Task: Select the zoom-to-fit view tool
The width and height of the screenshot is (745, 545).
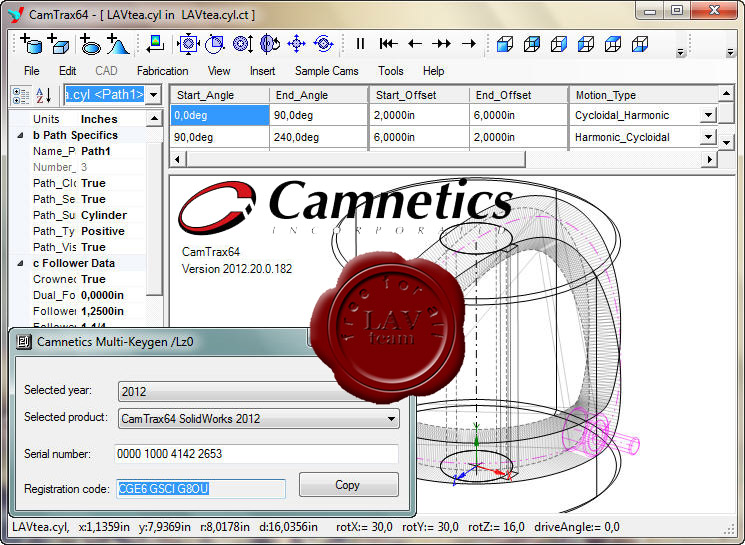Action: (188, 44)
